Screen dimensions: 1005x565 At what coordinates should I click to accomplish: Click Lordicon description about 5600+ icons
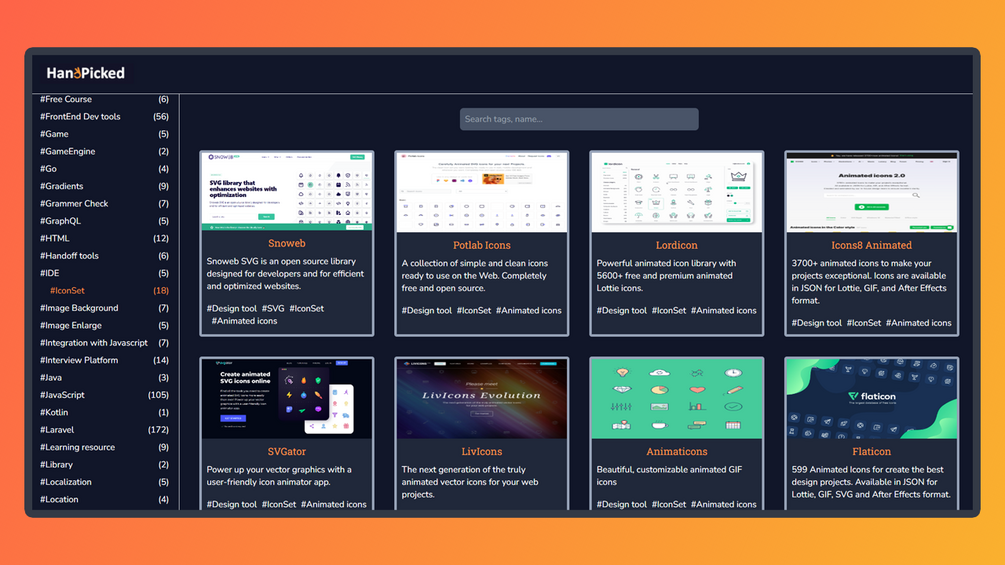666,275
